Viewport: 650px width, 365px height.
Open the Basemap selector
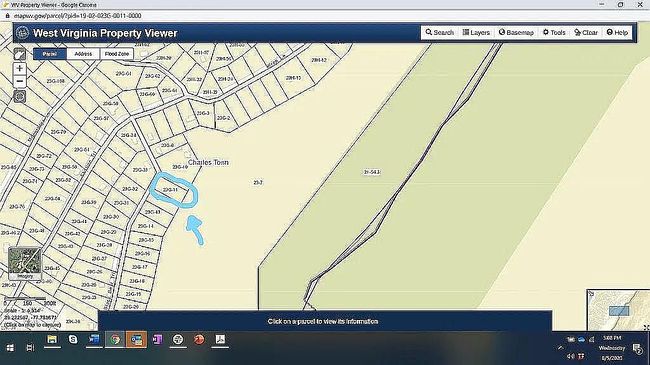(516, 32)
